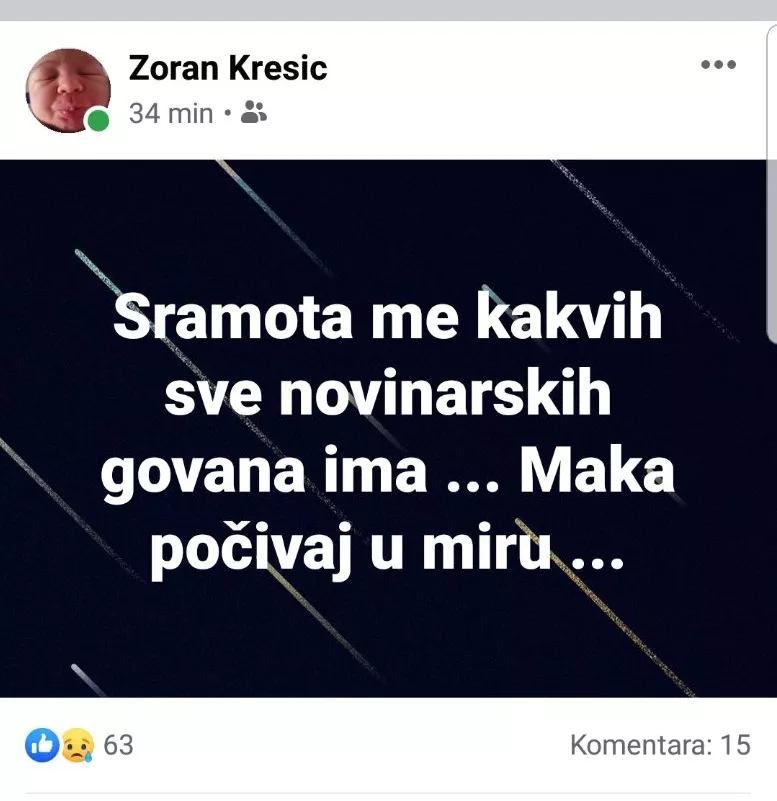777x801 pixels.
Task: Click the post text "Sramota me kakvih"
Action: pos(388,317)
